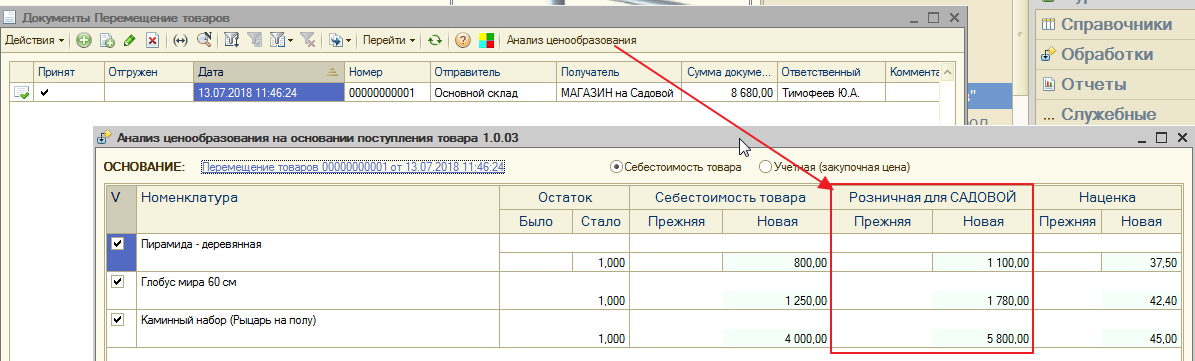
Task: Click Анализ ценообразования toolbar button
Action: pos(571,40)
